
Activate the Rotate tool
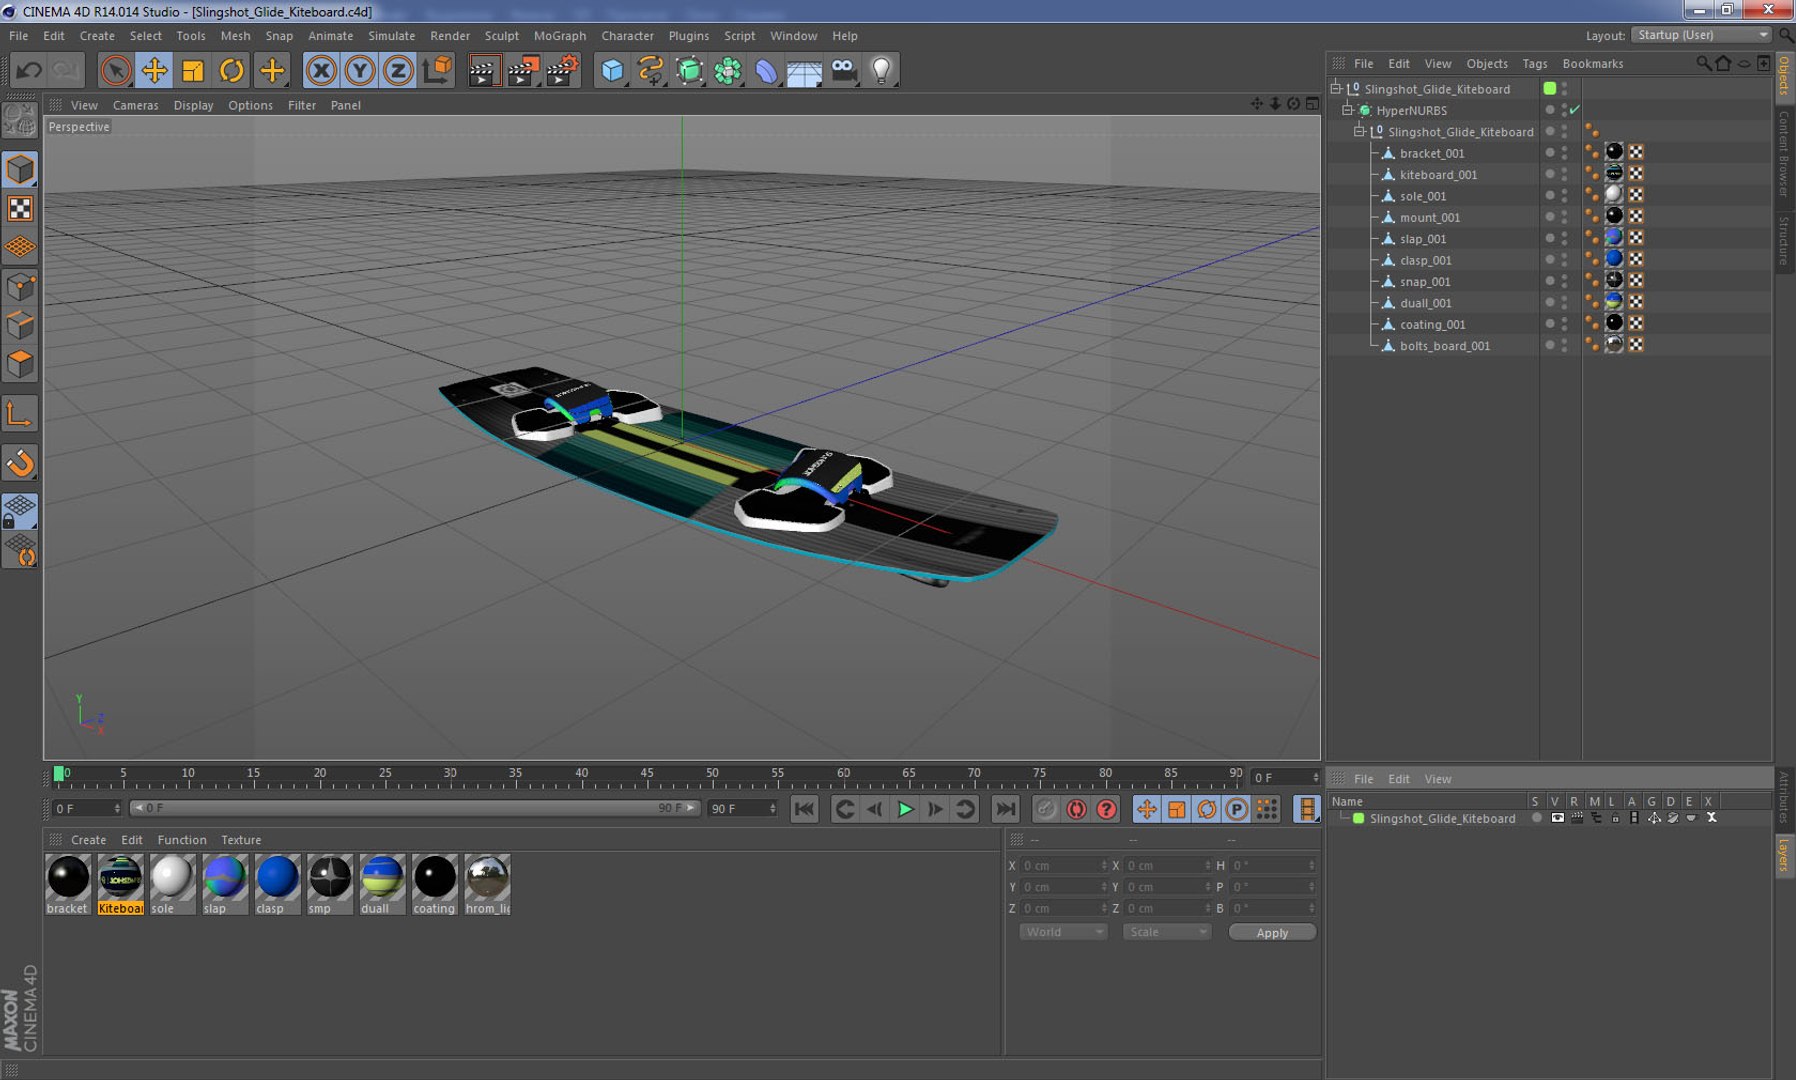point(232,70)
